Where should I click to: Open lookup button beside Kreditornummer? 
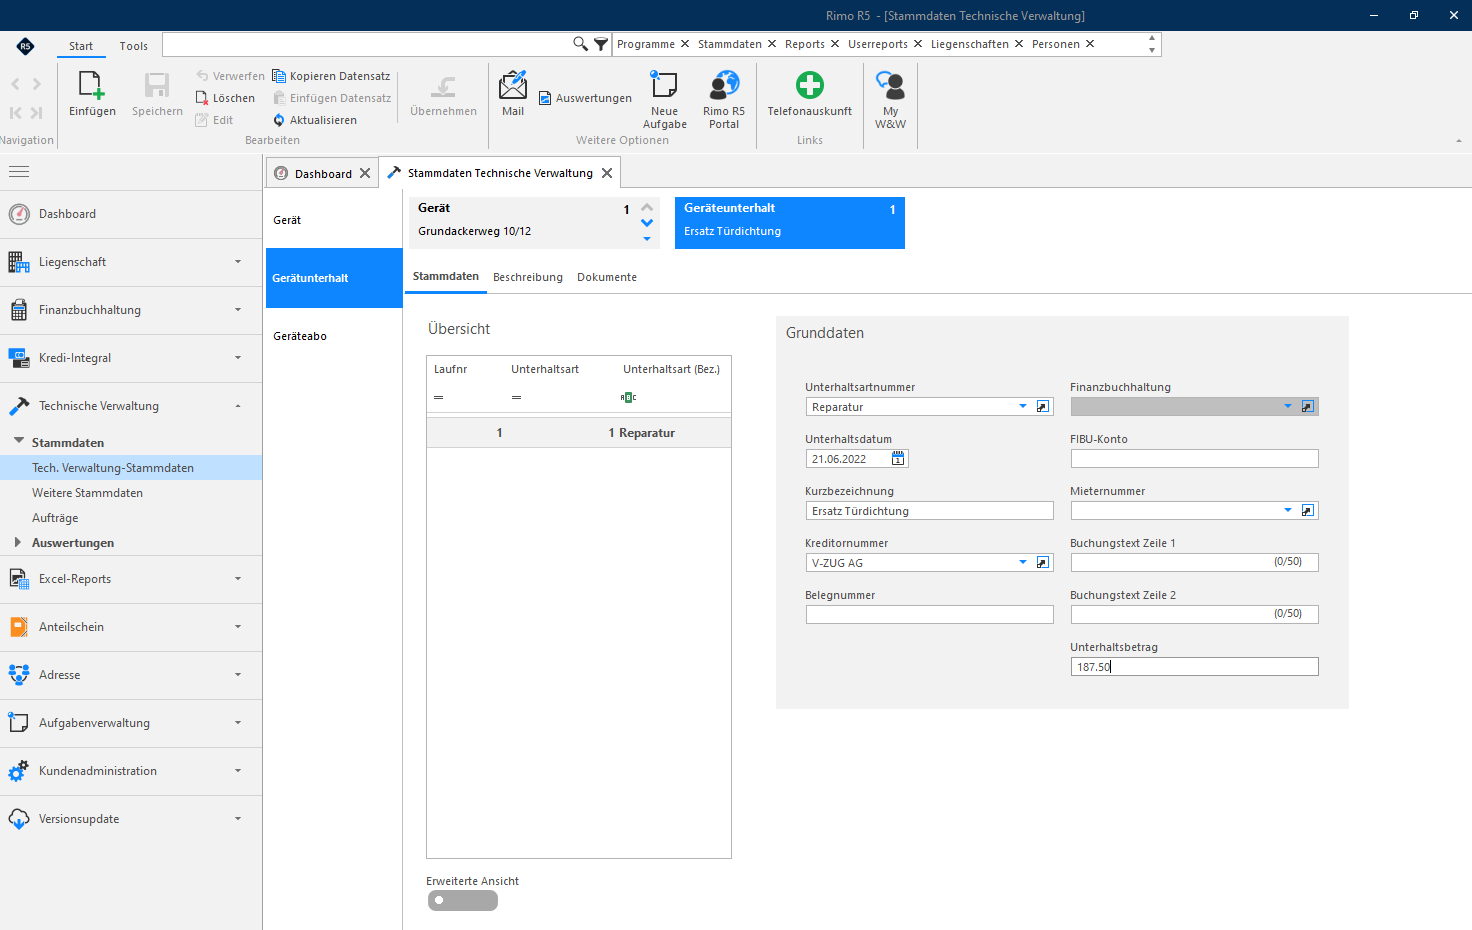[1043, 563]
